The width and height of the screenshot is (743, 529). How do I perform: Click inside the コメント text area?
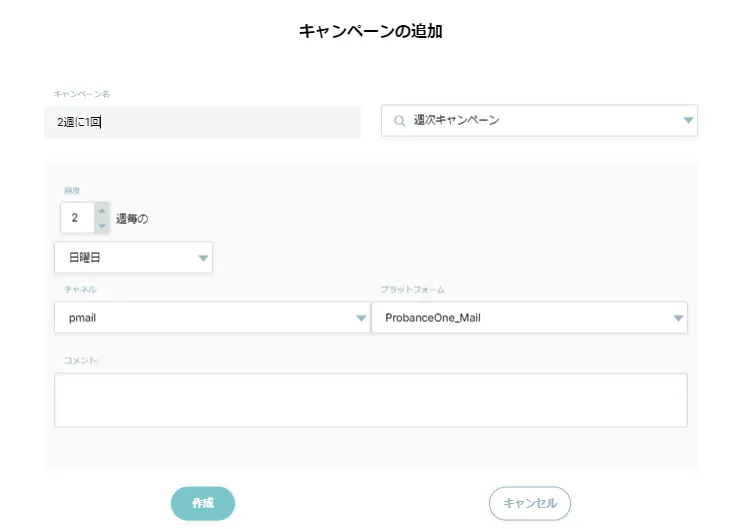click(x=370, y=400)
